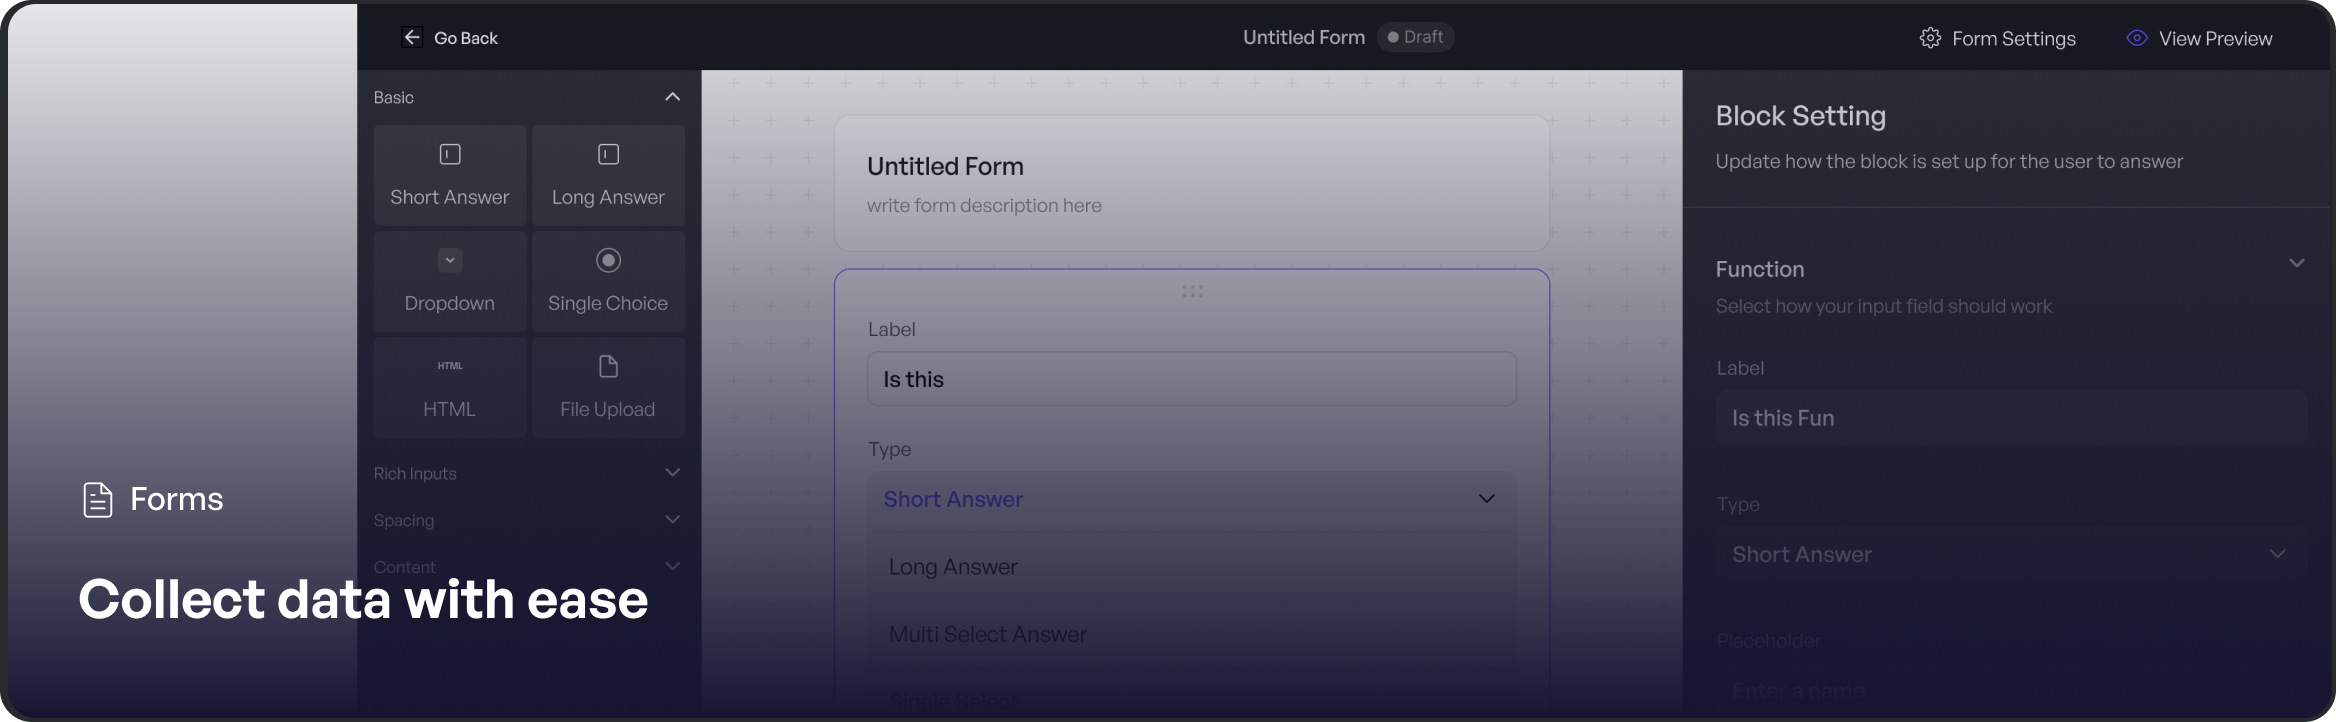Click the Label field containing "Is this"

coord(1190,379)
